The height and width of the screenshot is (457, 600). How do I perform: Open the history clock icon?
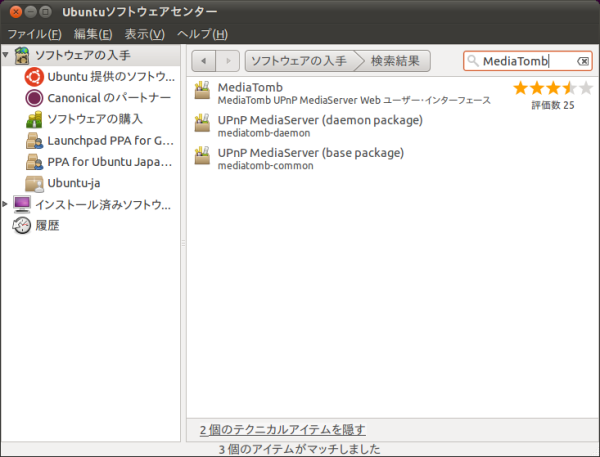click(21, 226)
